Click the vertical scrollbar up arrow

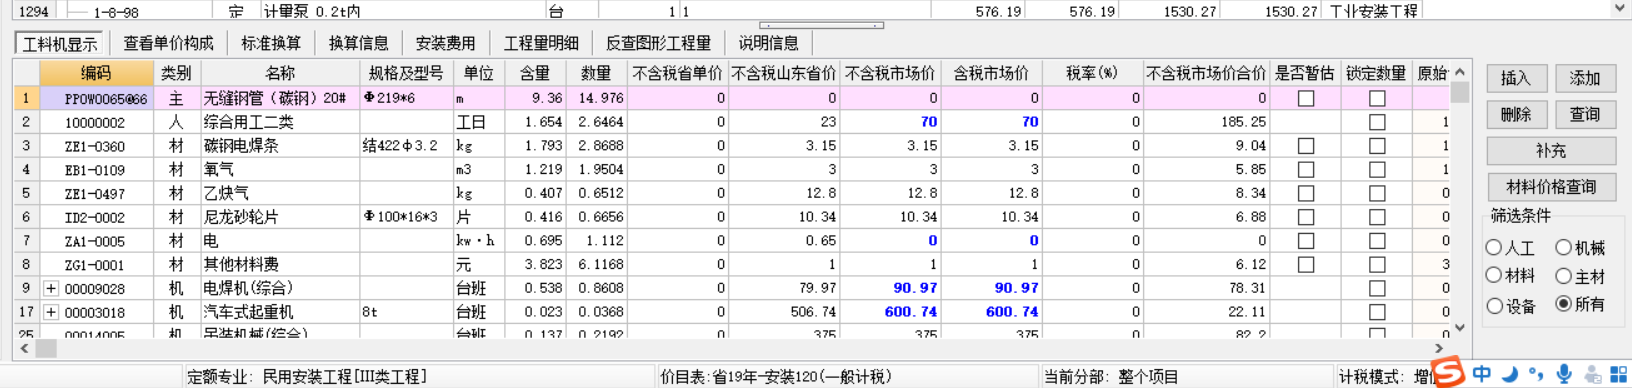(1460, 72)
